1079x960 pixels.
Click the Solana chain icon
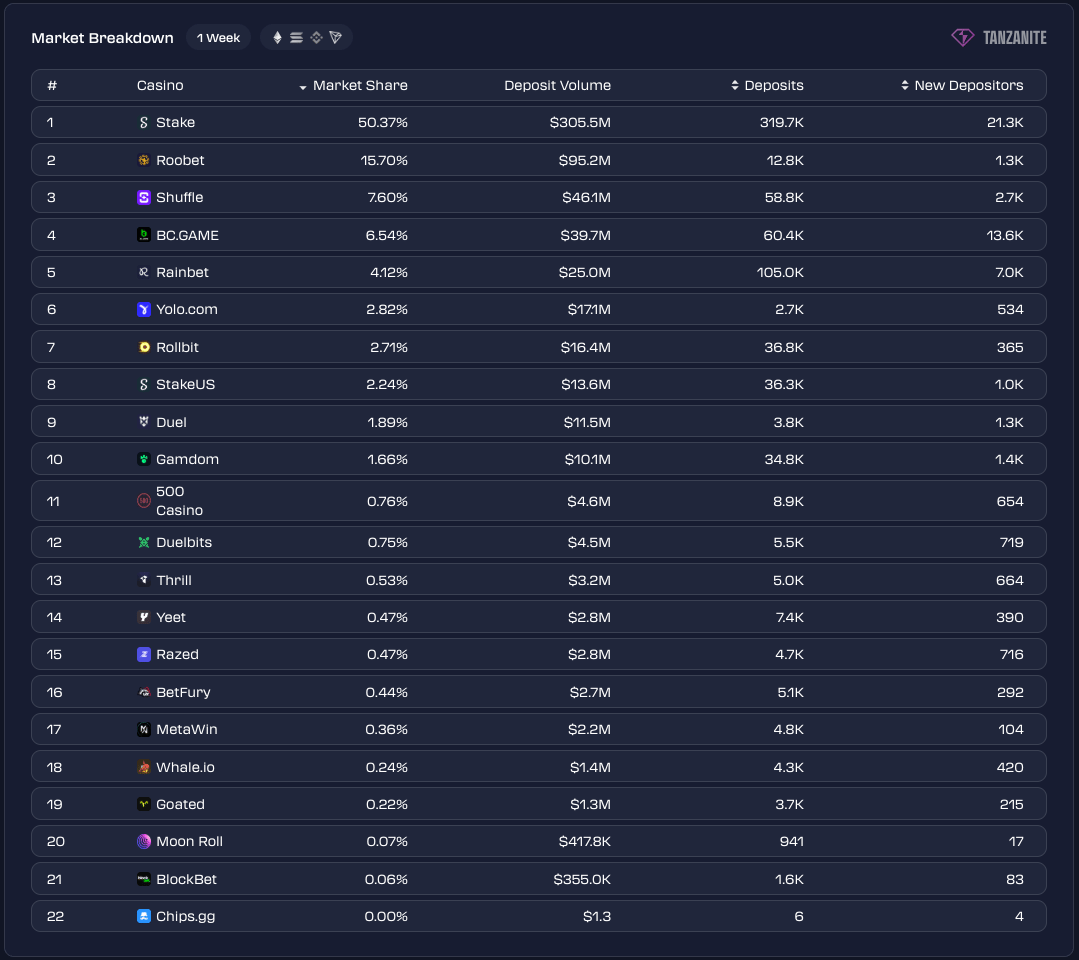[297, 37]
